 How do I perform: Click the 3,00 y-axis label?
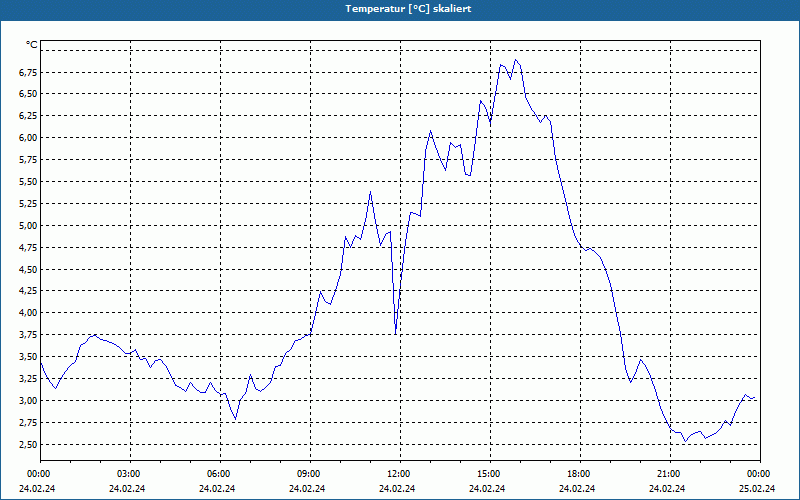pos(28,401)
